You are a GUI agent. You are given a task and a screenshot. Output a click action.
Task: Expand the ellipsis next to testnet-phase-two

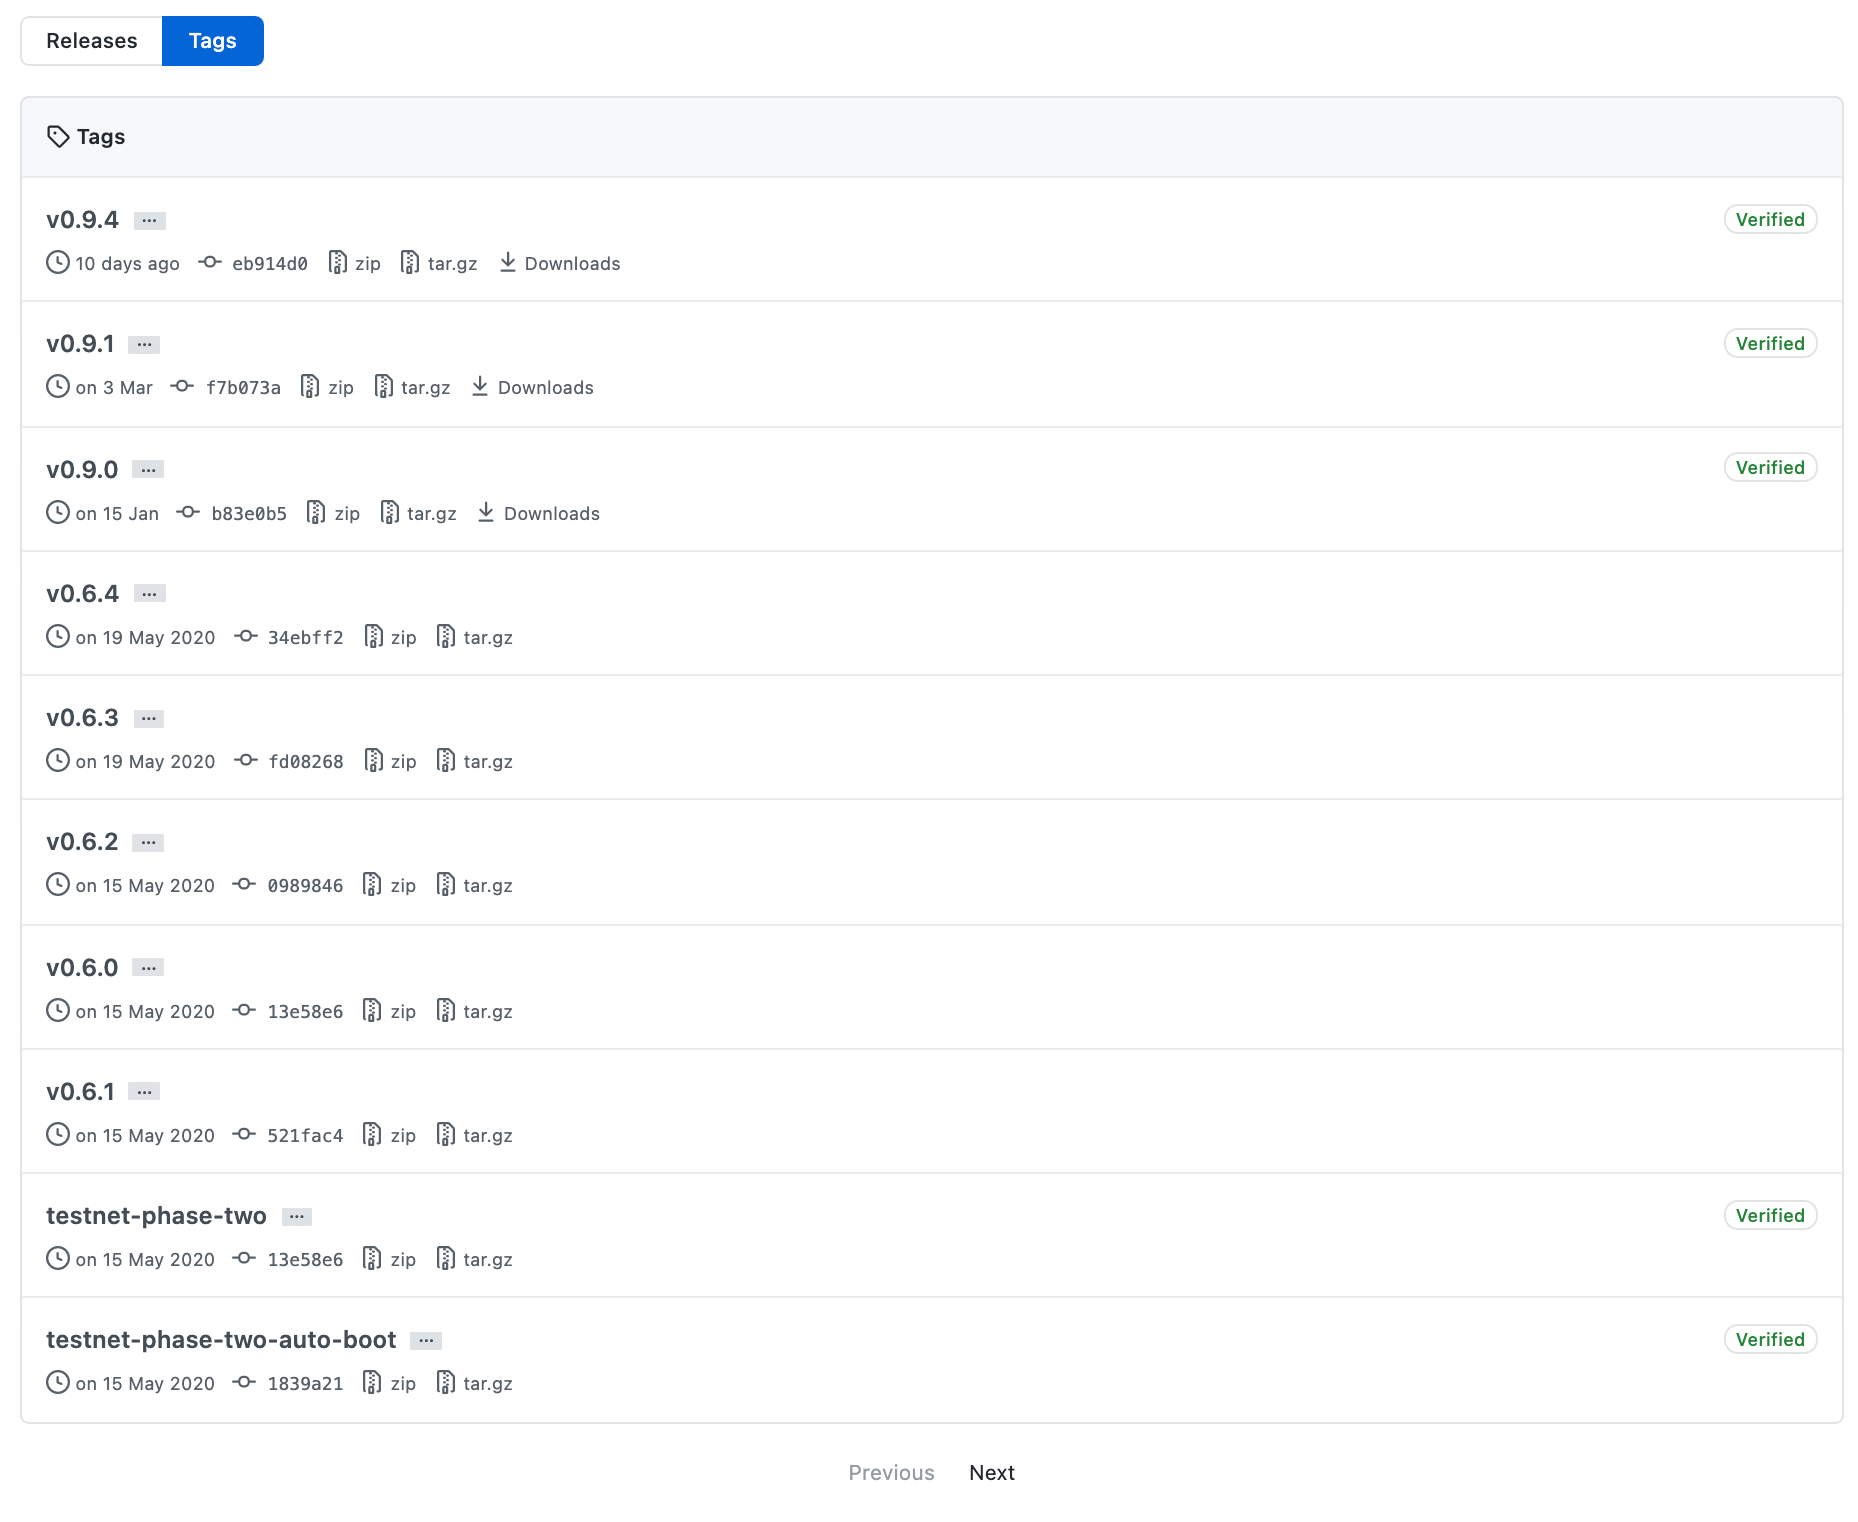pyautogui.click(x=297, y=1217)
